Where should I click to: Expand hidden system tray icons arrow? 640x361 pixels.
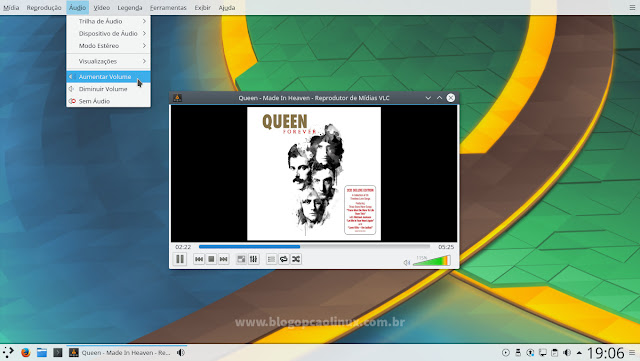(579, 352)
